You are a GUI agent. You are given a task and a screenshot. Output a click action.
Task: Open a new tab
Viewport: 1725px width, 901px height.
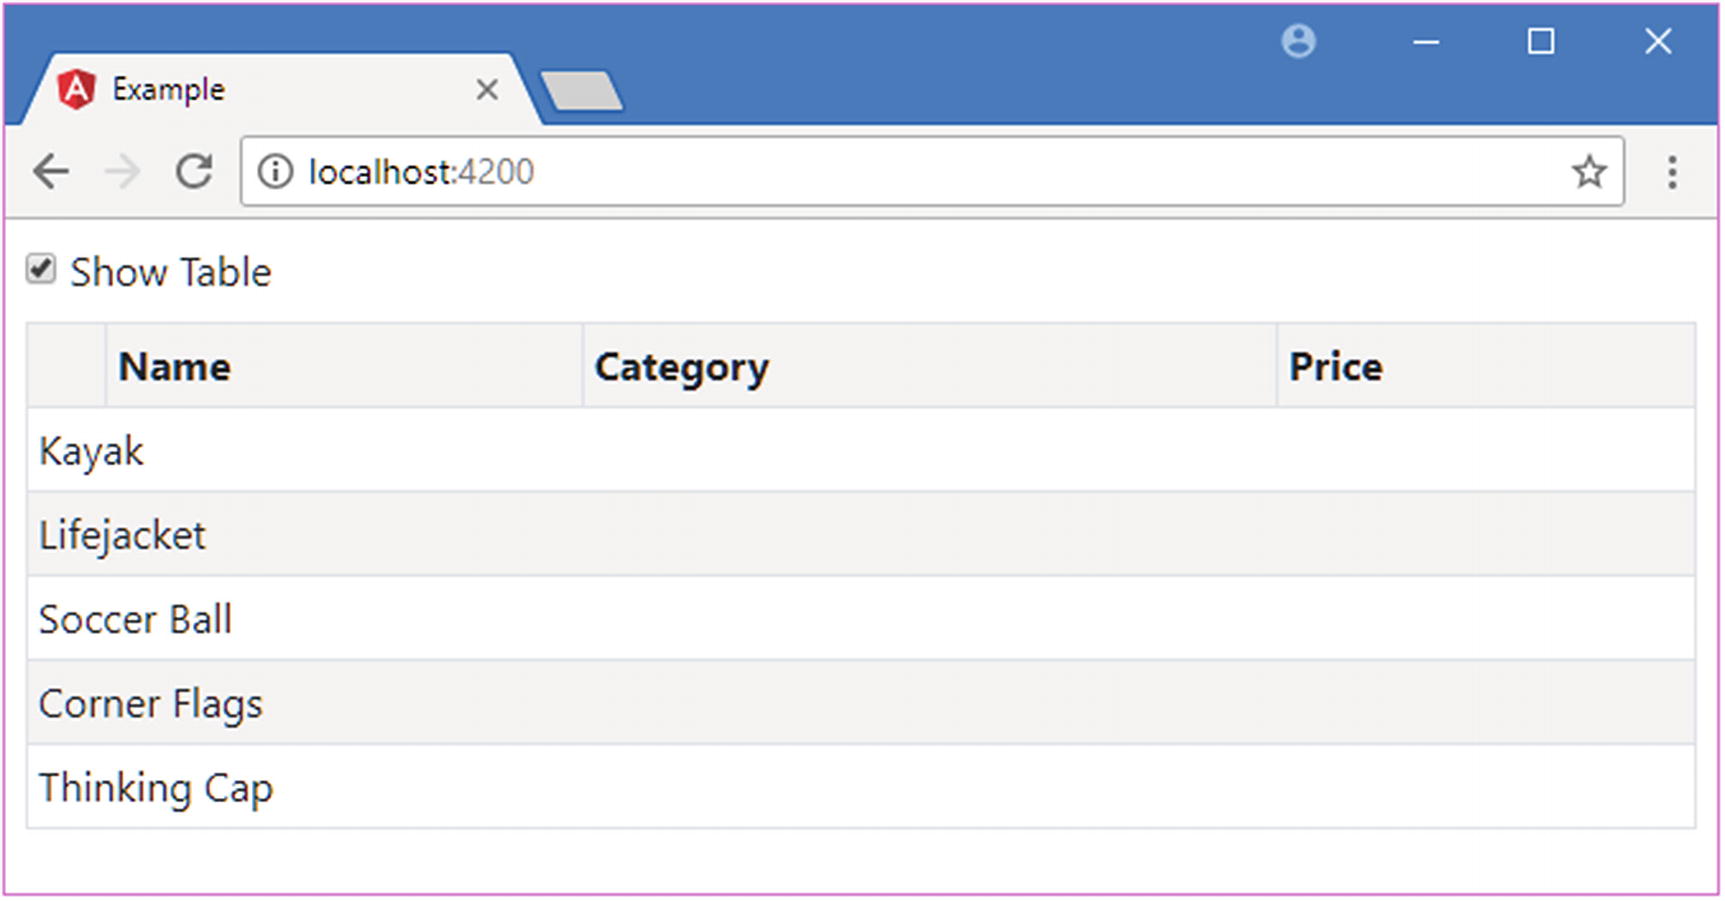point(582,91)
